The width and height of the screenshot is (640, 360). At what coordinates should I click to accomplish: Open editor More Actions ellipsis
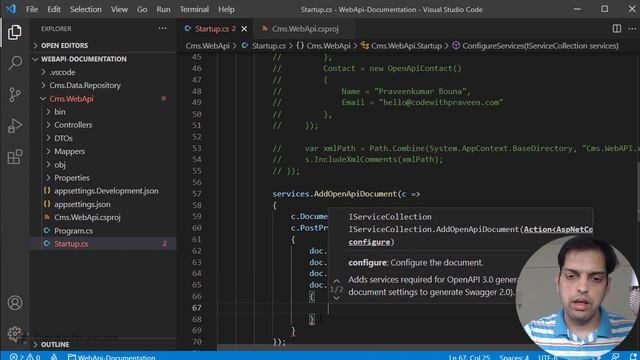pyautogui.click(x=632, y=29)
